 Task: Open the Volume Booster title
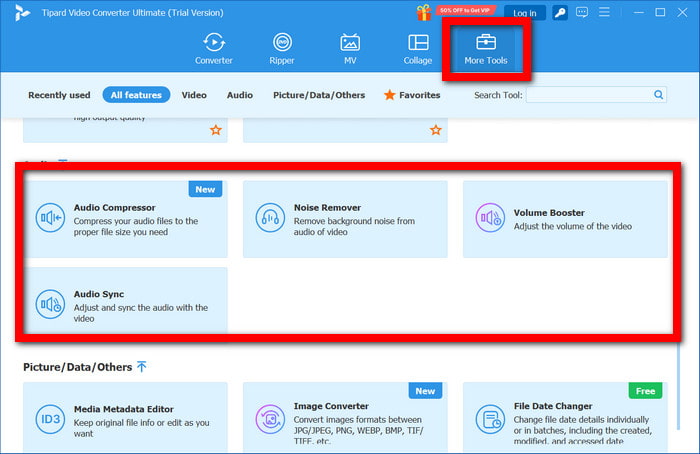tap(549, 213)
